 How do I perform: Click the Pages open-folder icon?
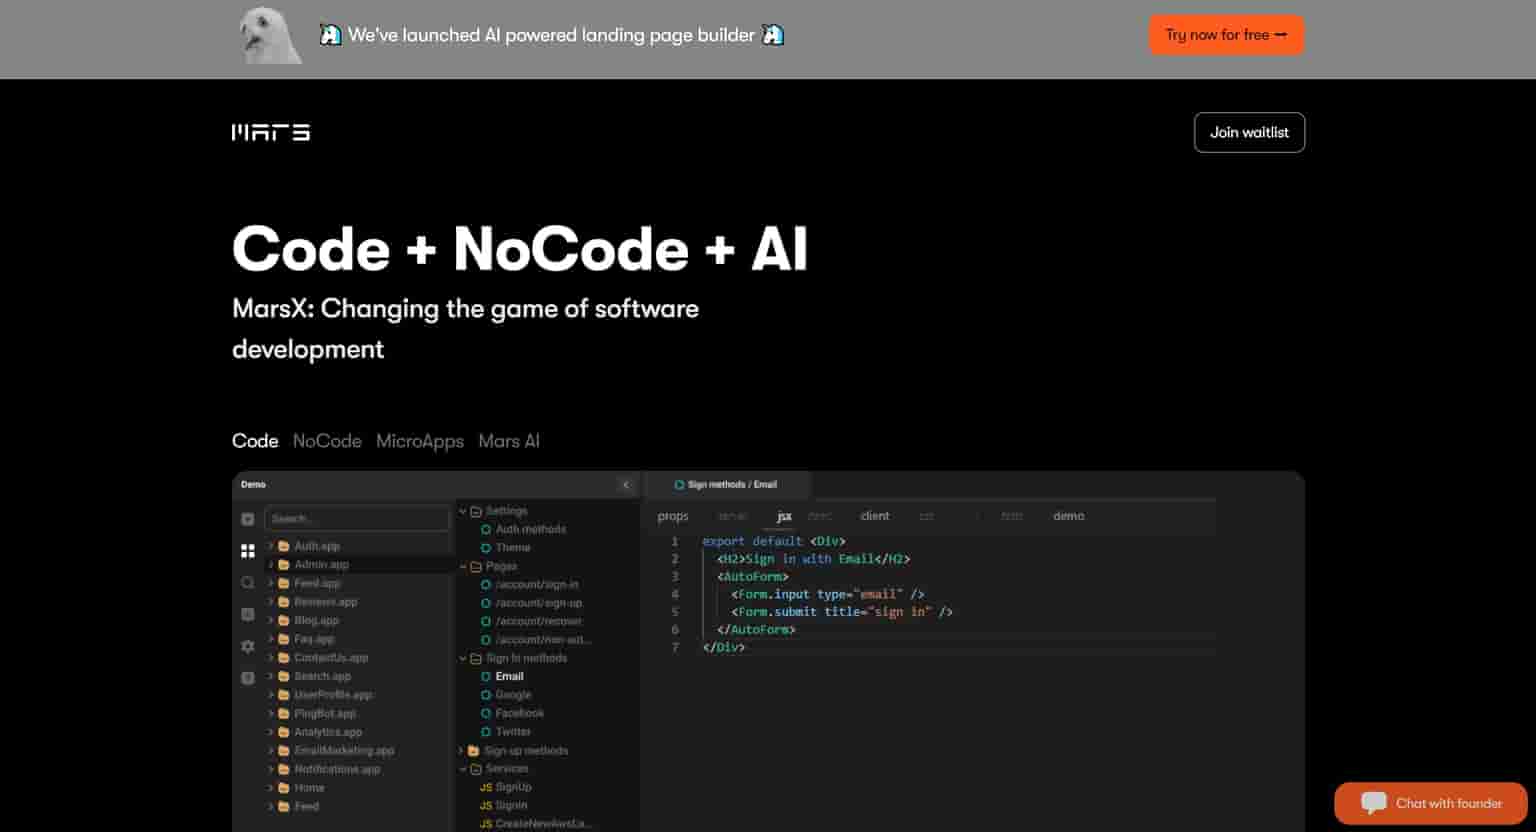tap(476, 566)
